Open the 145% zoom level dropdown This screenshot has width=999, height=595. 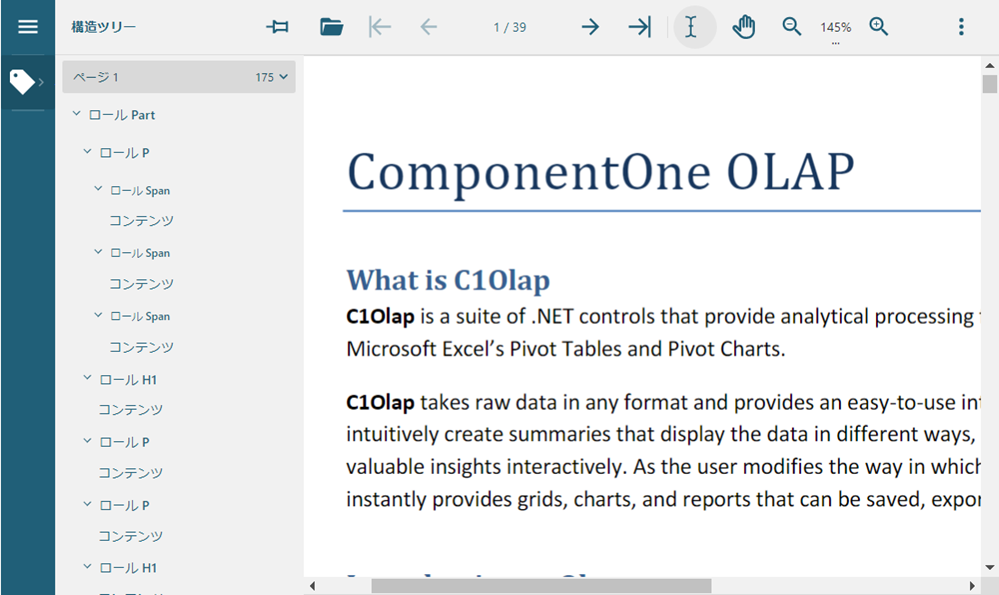coord(835,29)
